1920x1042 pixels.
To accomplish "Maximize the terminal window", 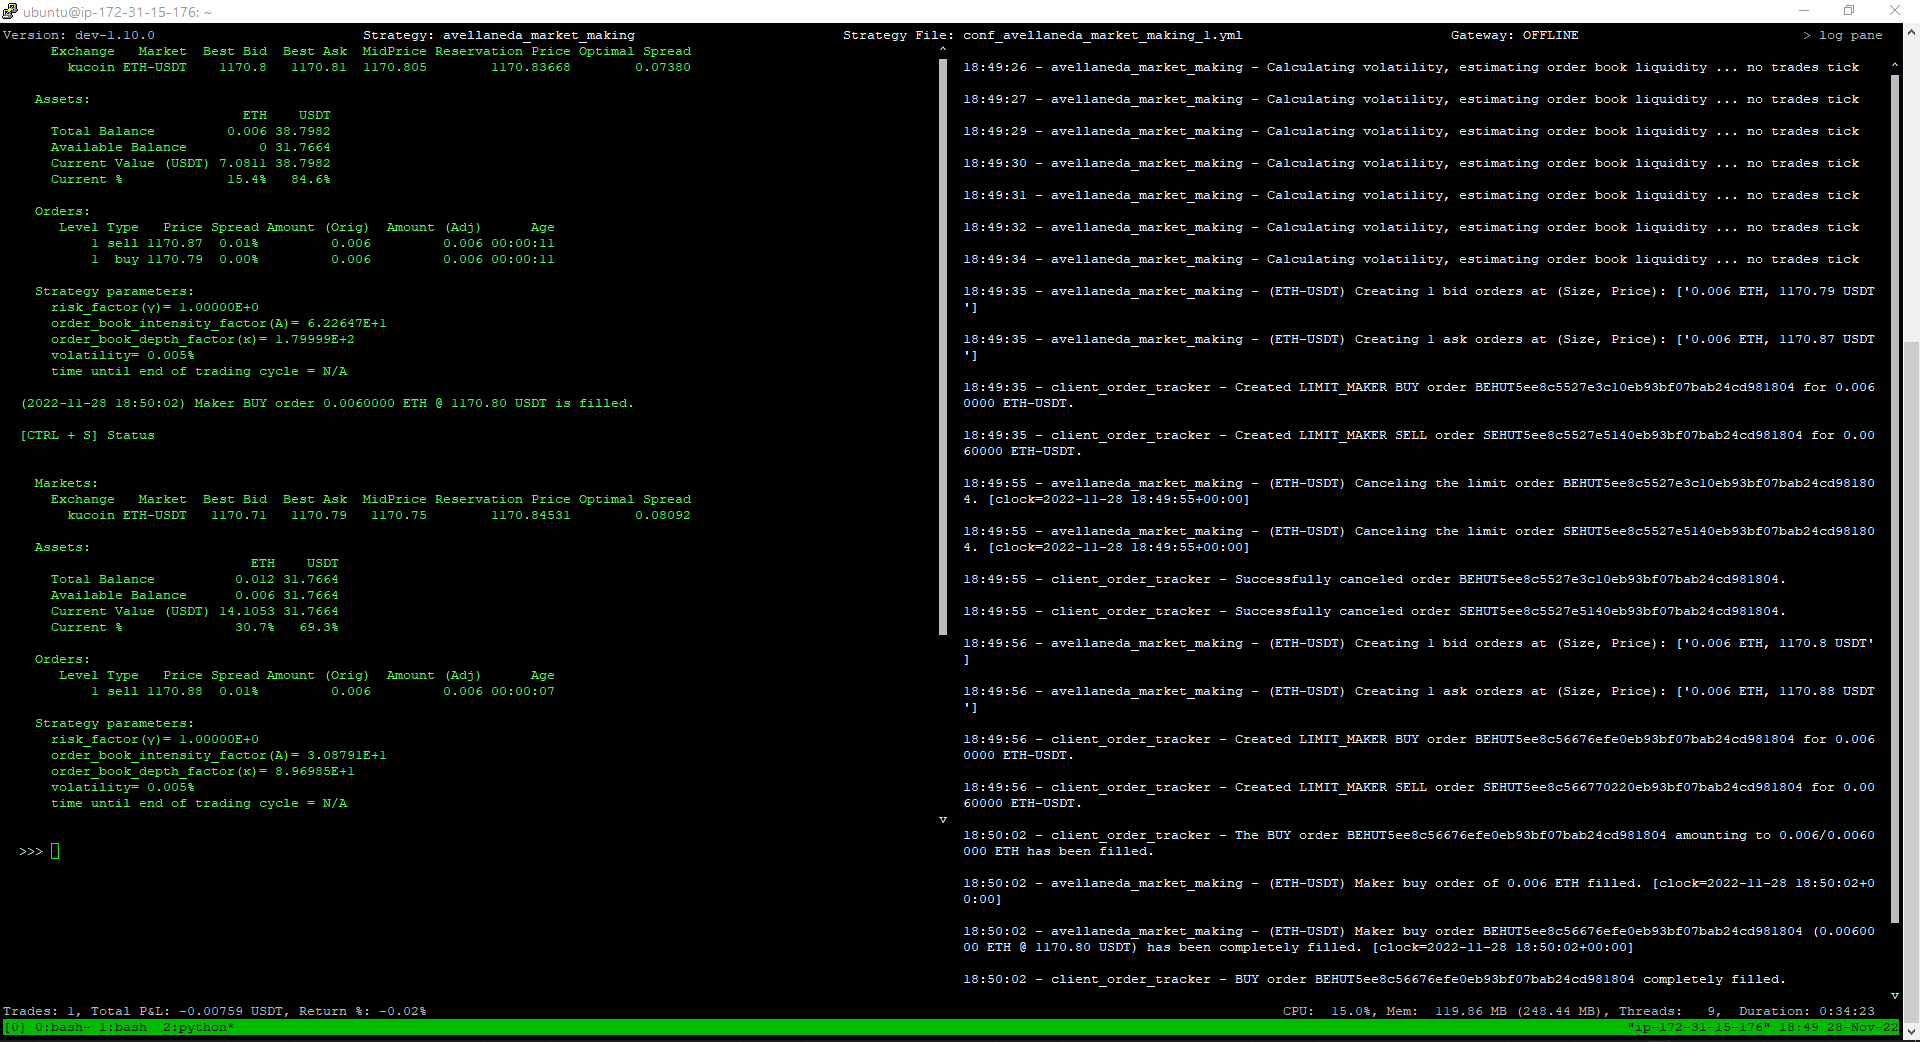I will 1849,11.
